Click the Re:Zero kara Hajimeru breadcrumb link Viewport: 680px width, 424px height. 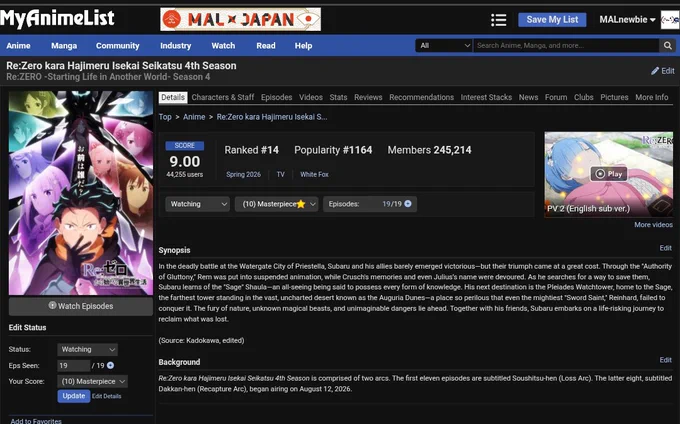(x=271, y=117)
